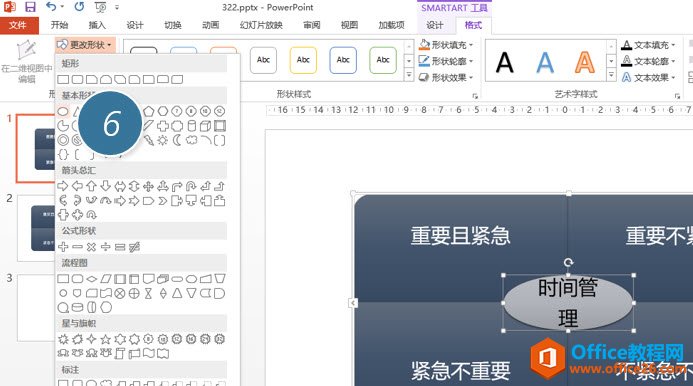Select the slide 2 thumbnail
Viewport: 693px width, 386px height.
click(x=35, y=229)
